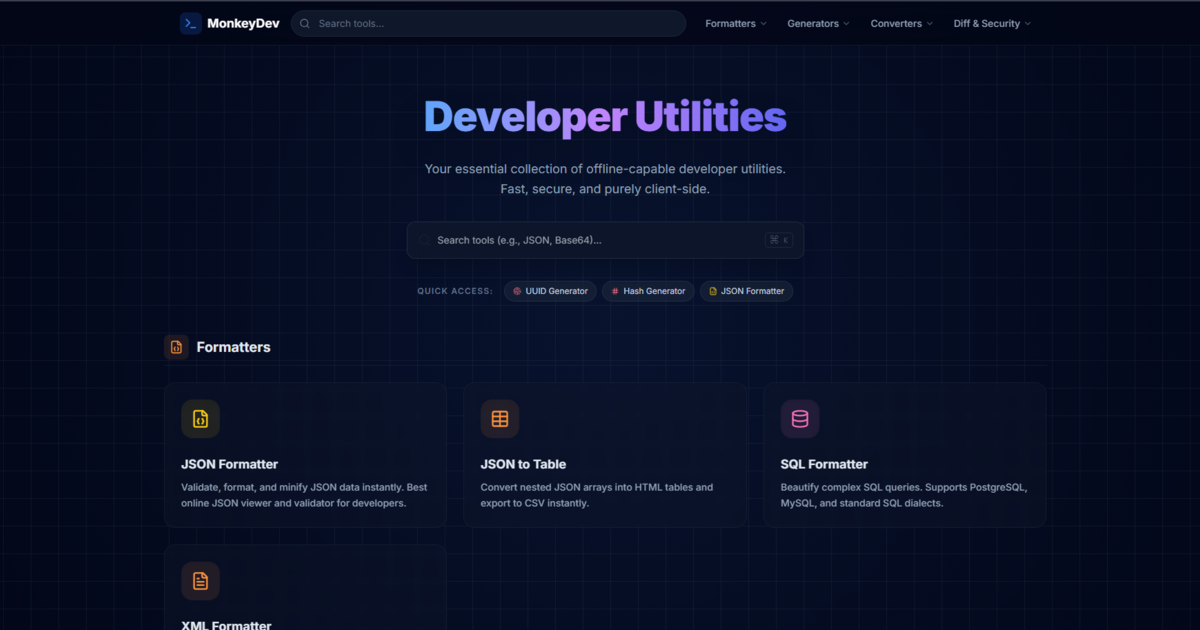This screenshot has height=630, width=1200.
Task: Select the Hash Generator quick access chip
Action: click(648, 291)
